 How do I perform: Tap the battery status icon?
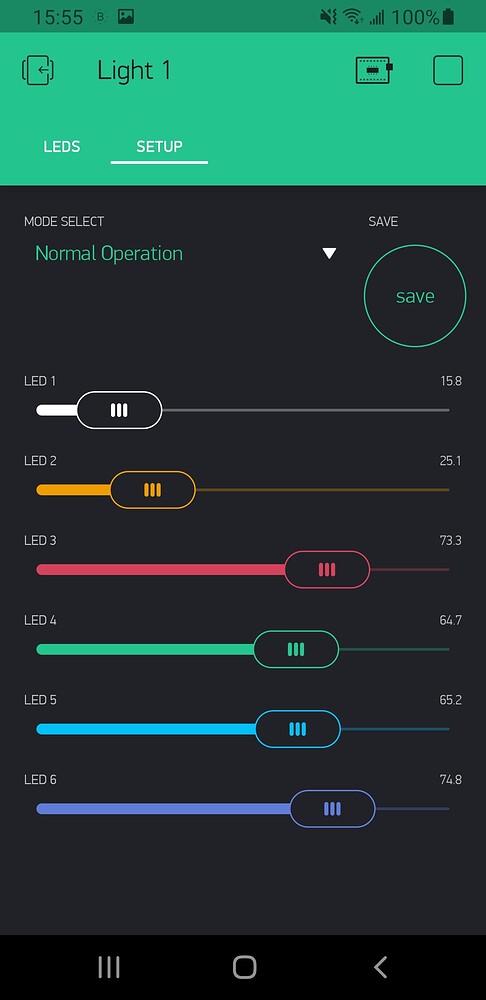coord(448,17)
